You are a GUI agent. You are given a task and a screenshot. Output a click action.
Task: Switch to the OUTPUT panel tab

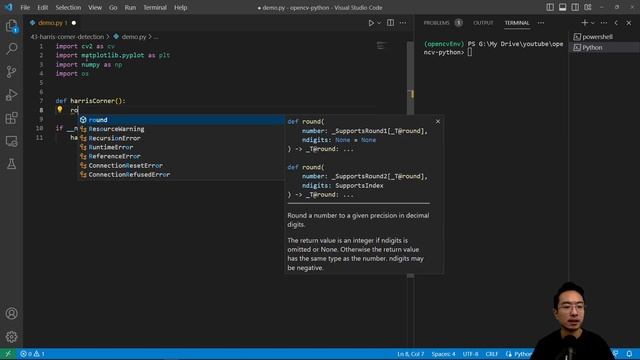click(483, 23)
